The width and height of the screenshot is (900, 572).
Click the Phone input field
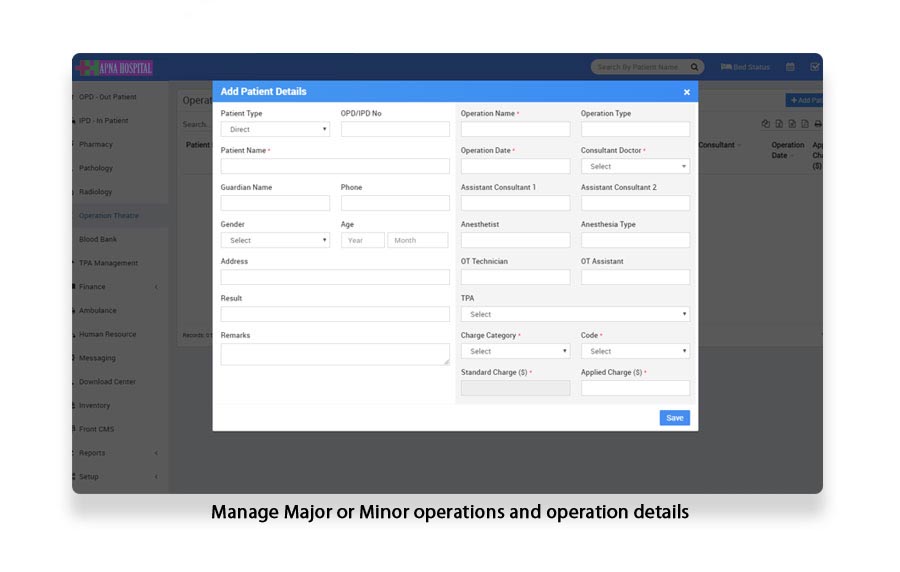coord(395,203)
